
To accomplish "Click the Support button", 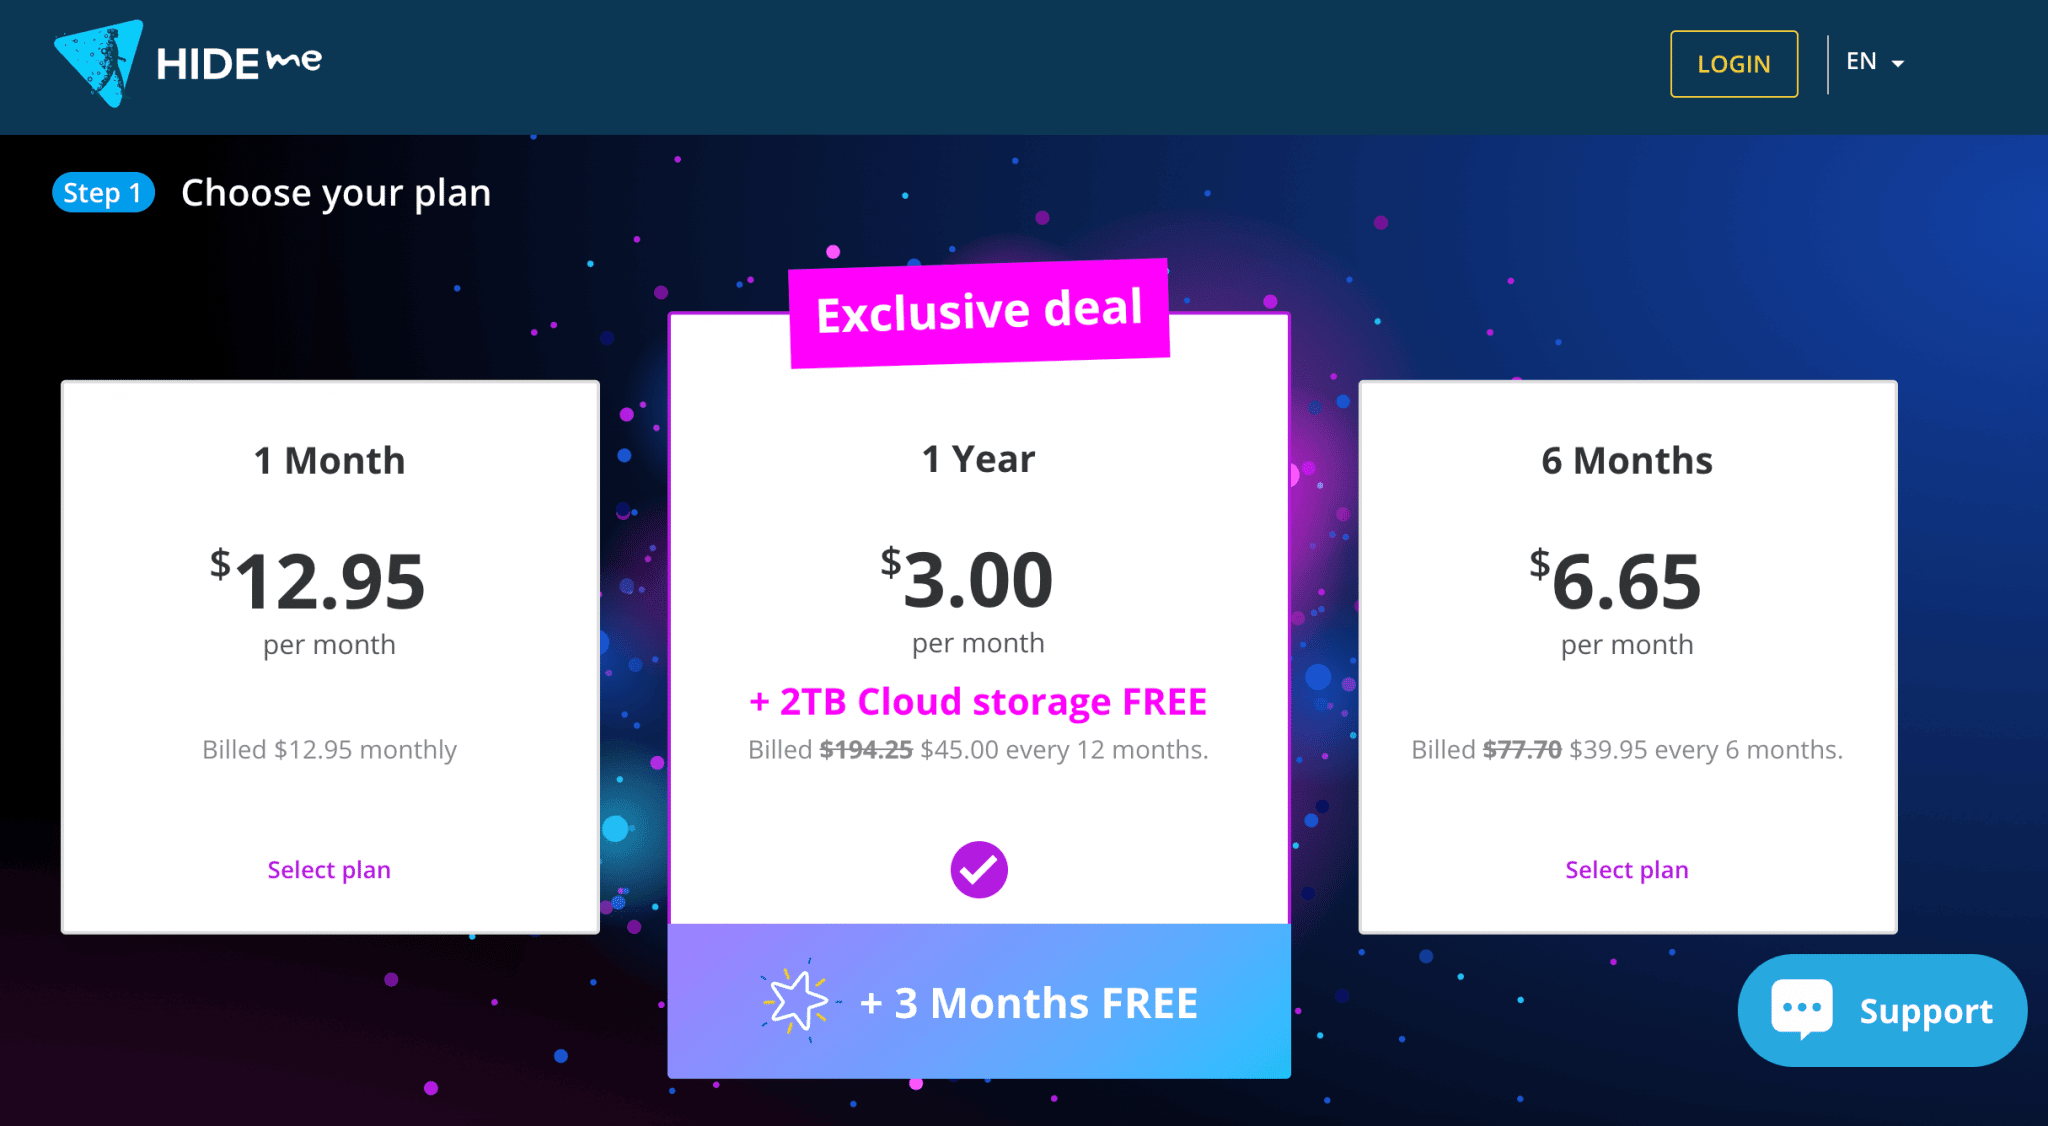I will tap(1882, 1009).
